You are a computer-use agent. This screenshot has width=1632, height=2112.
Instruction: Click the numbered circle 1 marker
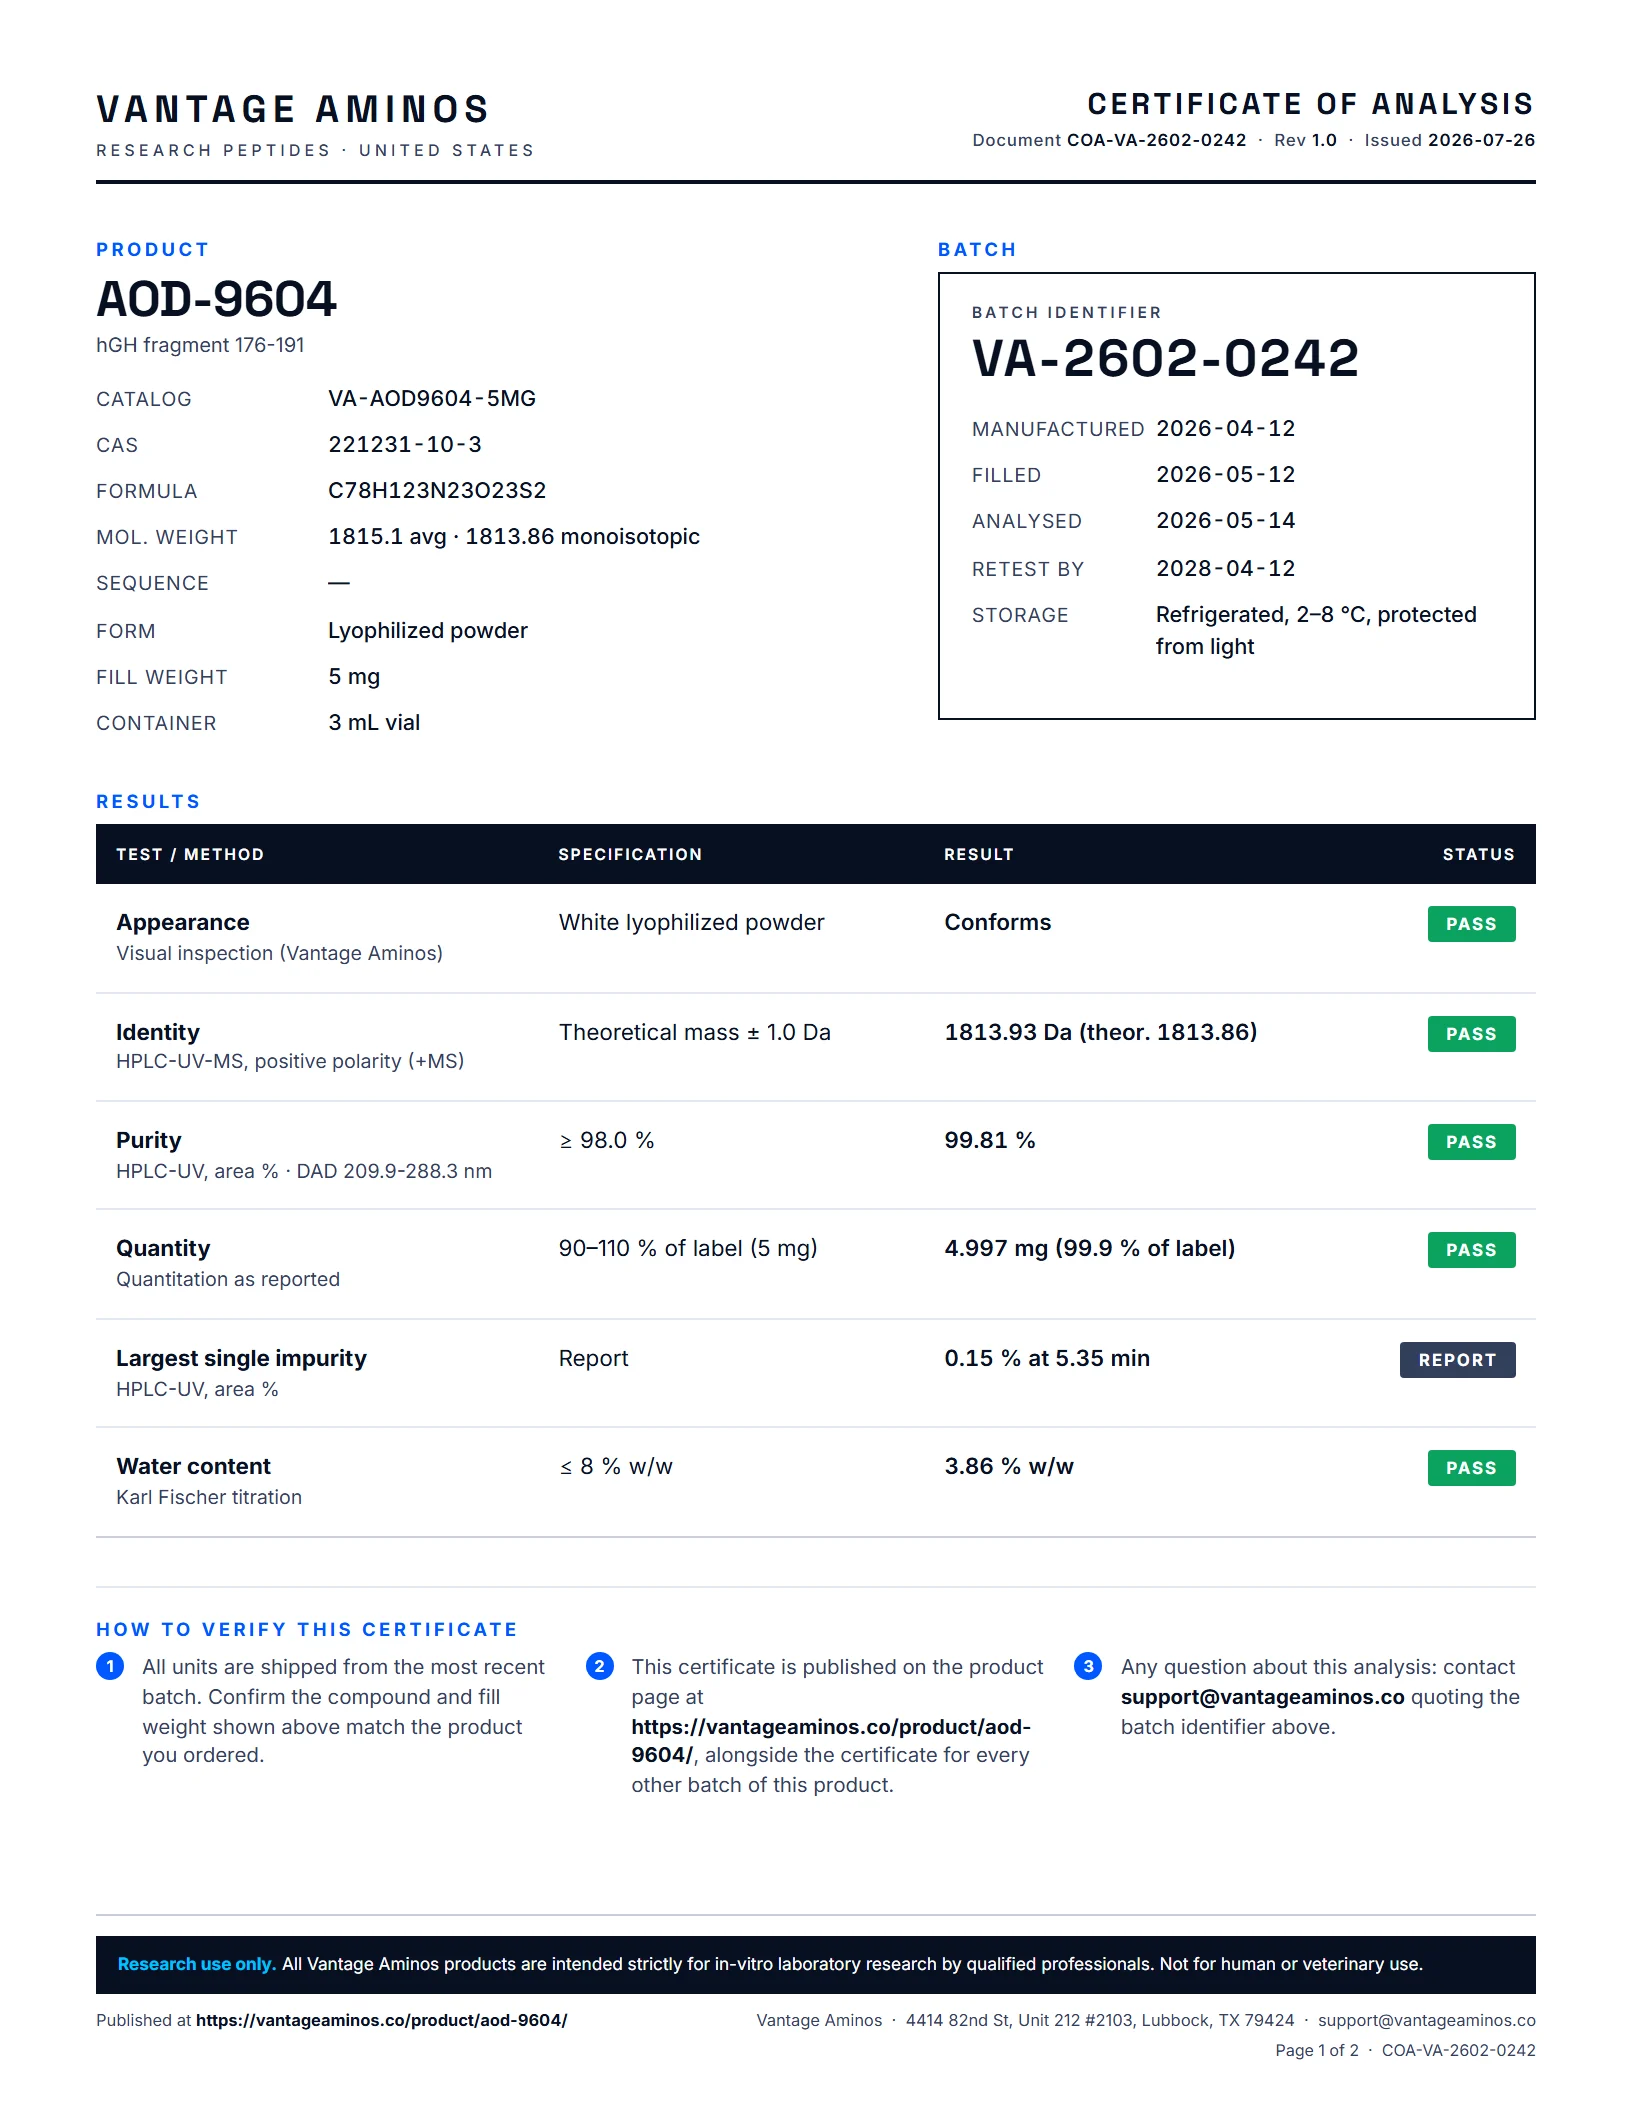pyautogui.click(x=110, y=1666)
